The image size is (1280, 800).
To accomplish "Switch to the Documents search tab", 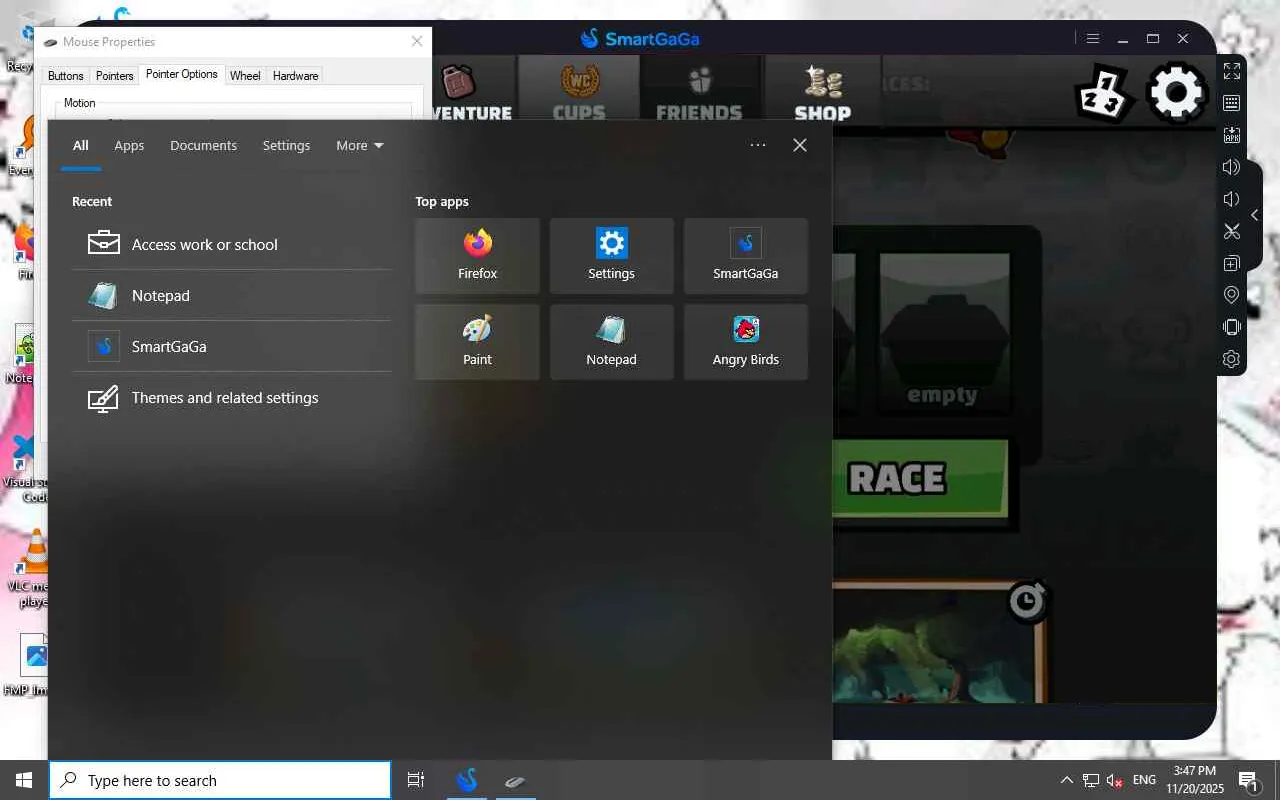I will [203, 145].
